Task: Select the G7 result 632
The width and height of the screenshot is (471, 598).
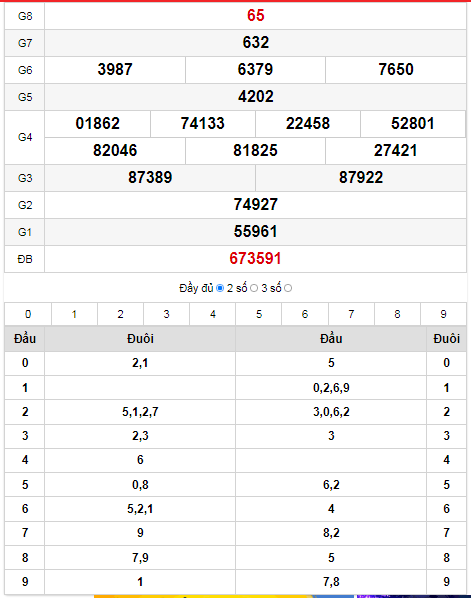Action: pyautogui.click(x=256, y=42)
